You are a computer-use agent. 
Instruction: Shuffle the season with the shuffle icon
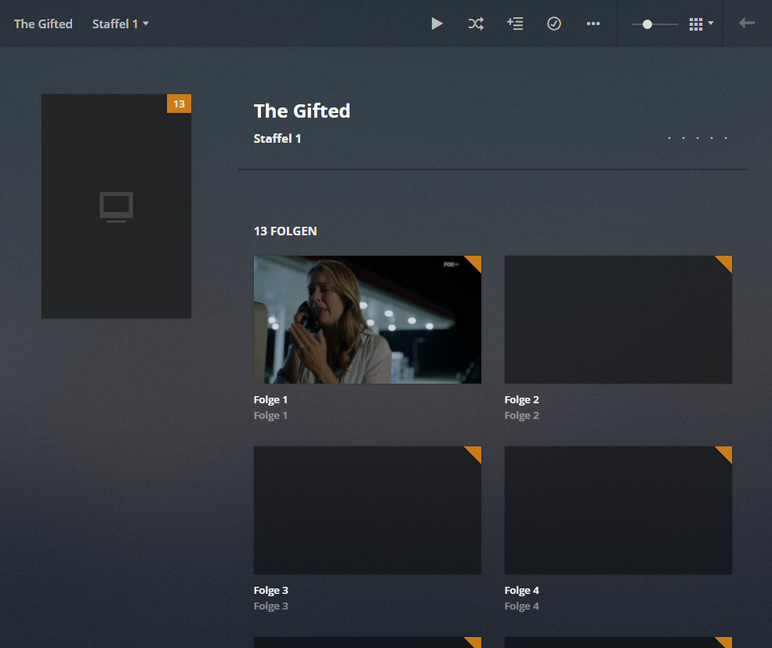click(x=476, y=24)
